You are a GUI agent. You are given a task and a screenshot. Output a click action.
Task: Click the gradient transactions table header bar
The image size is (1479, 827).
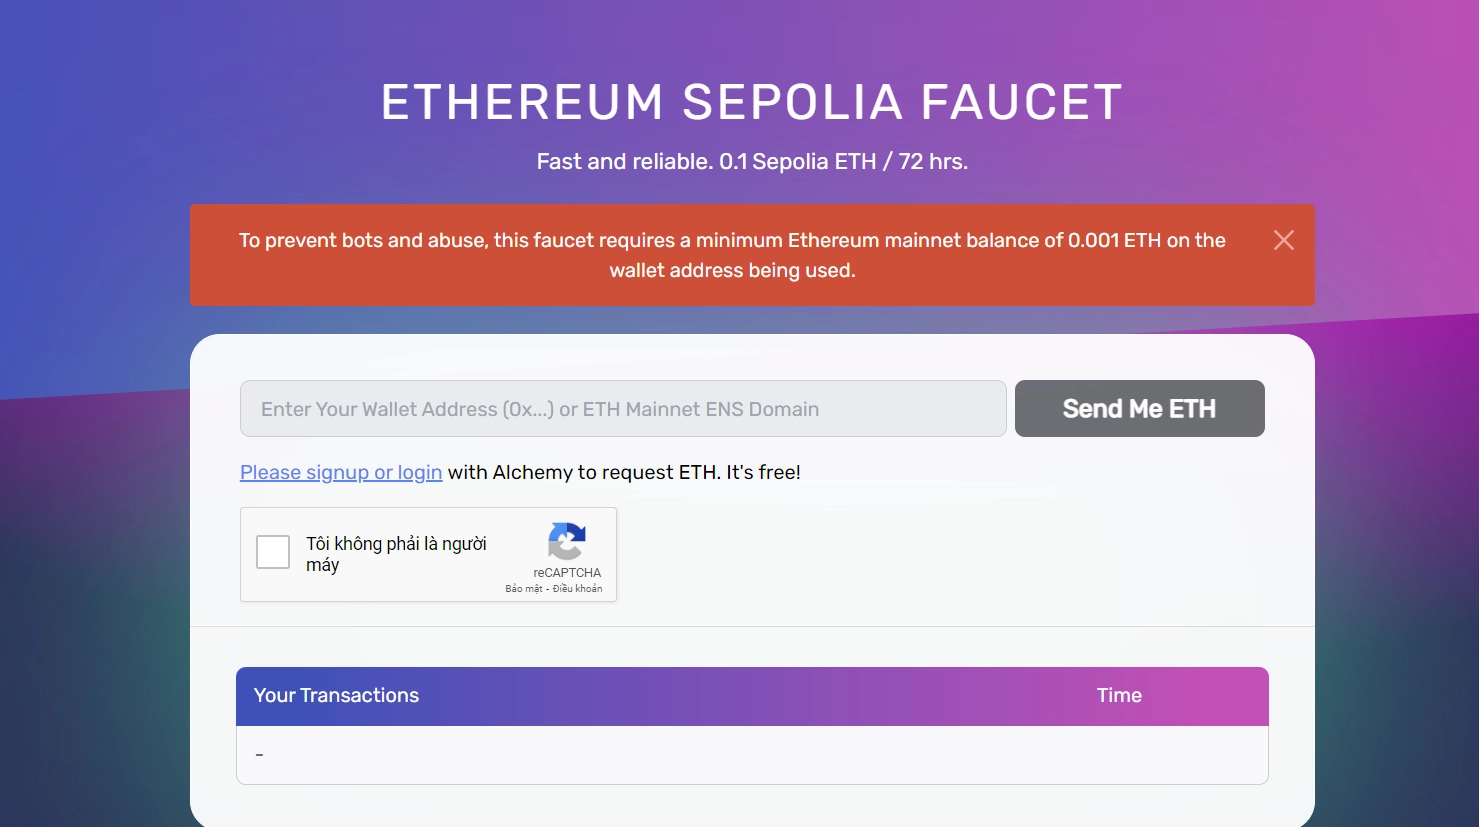pyautogui.click(x=752, y=695)
